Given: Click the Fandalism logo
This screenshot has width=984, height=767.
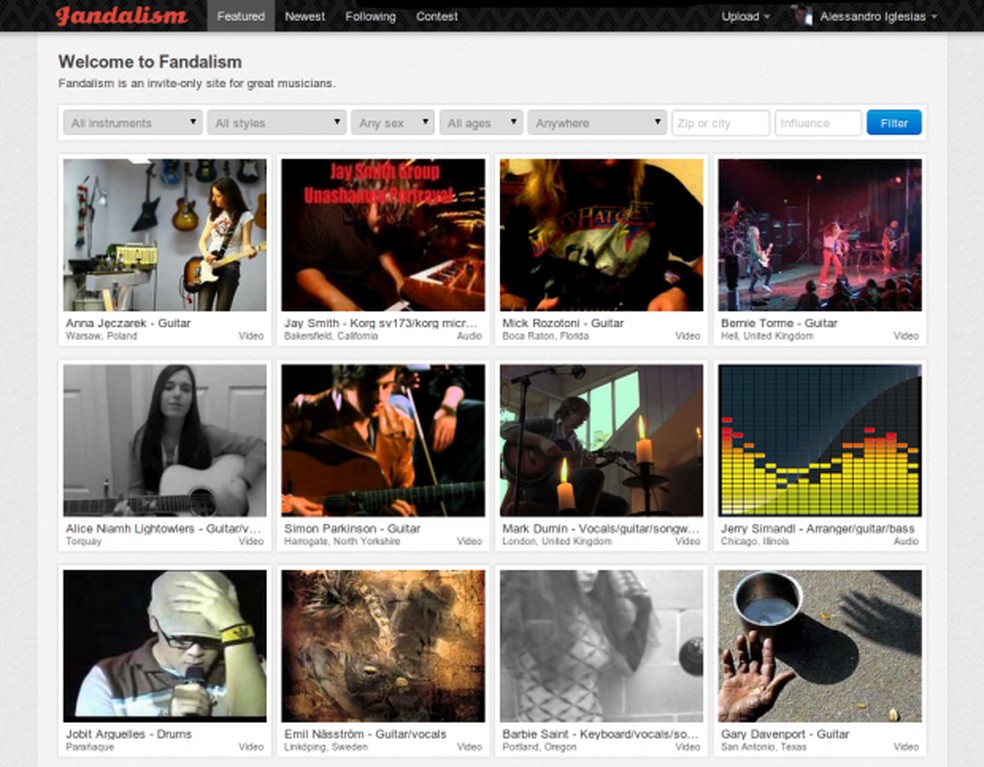Looking at the screenshot, I should 121,16.
